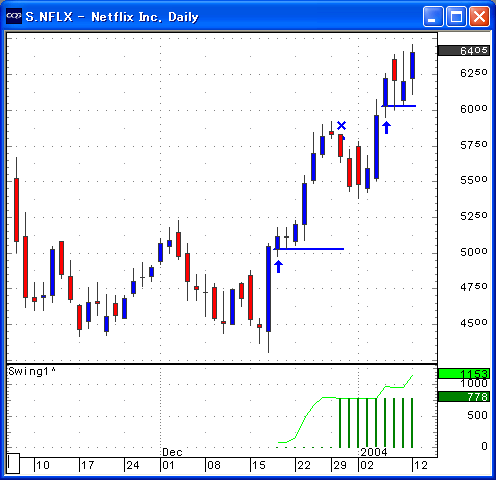Select the dark green 778 study value
The height and width of the screenshot is (480, 496).
pos(464,397)
